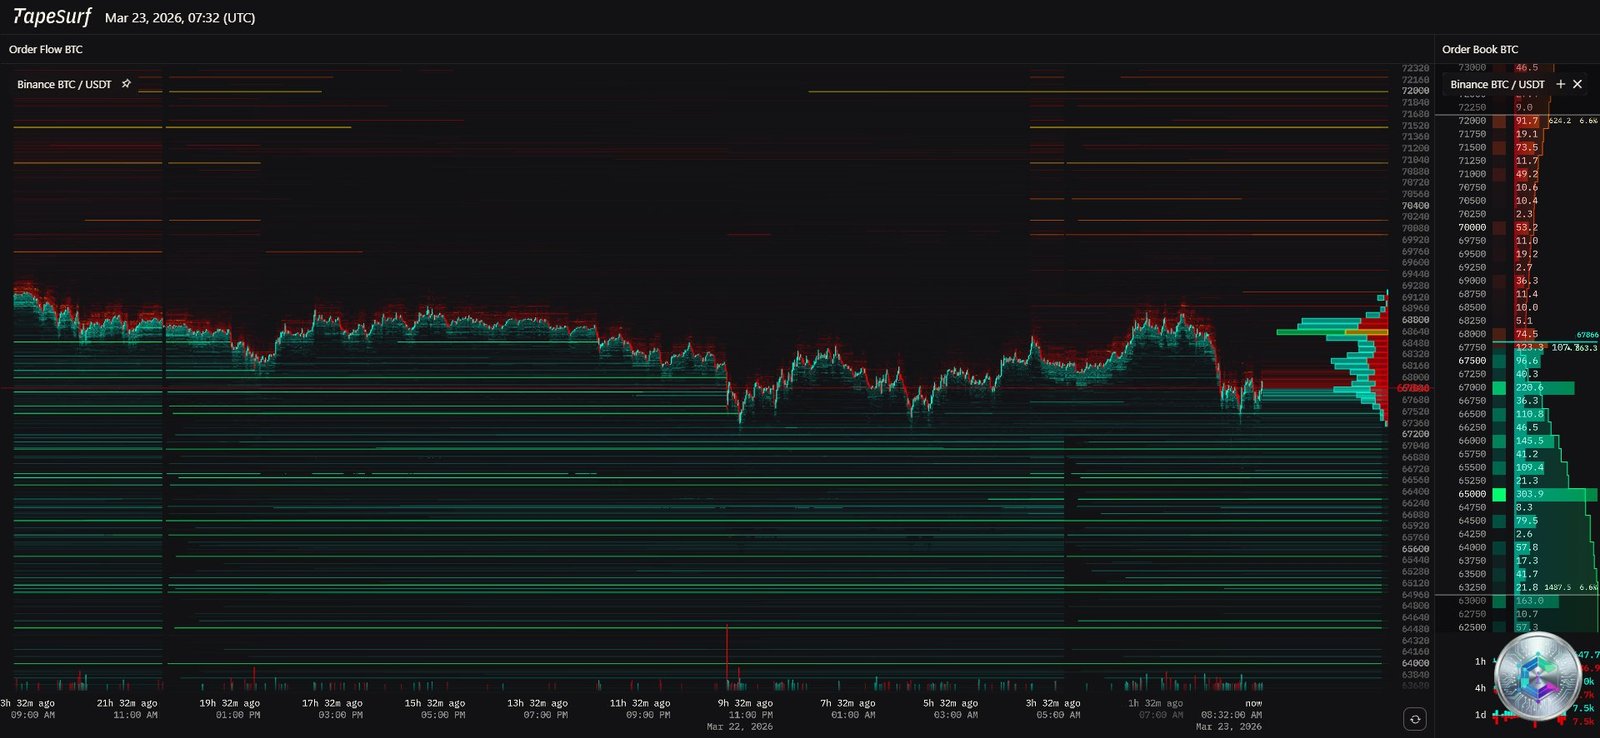Click the pin icon beside Binance BTC / USDT

(126, 84)
